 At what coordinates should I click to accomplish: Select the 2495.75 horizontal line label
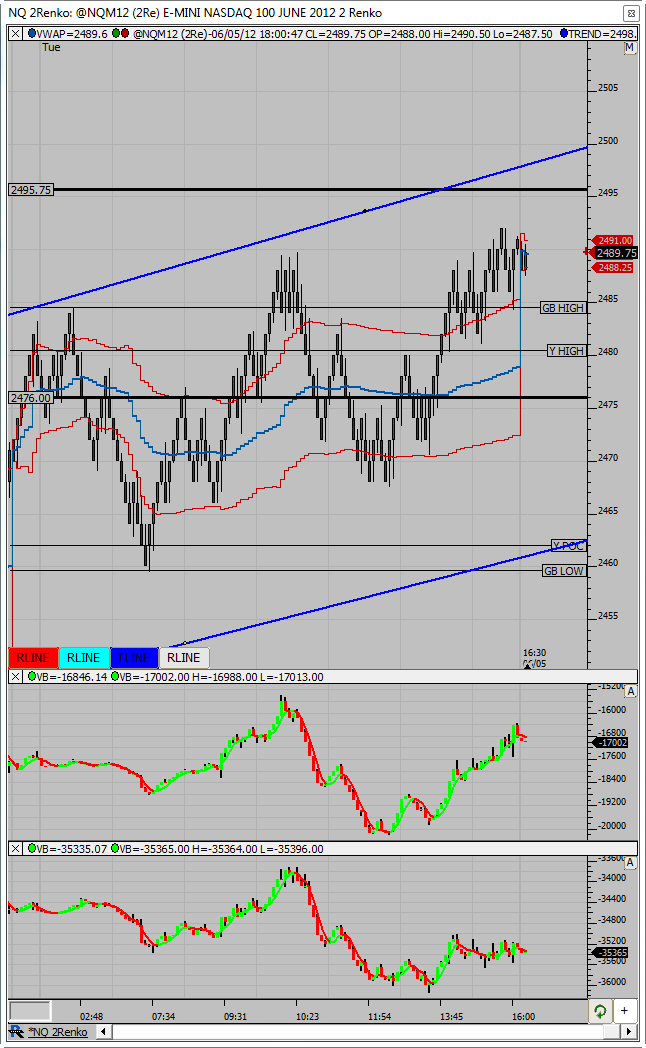click(x=31, y=190)
